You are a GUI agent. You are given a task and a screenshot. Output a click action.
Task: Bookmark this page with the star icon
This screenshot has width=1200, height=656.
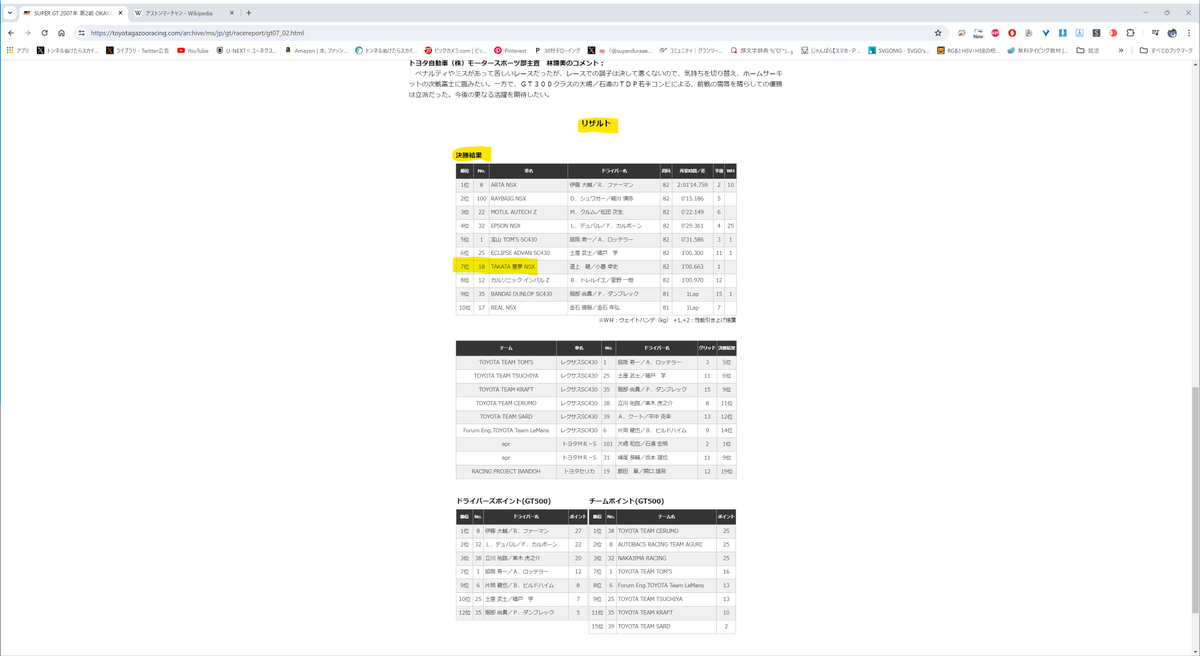(x=938, y=32)
